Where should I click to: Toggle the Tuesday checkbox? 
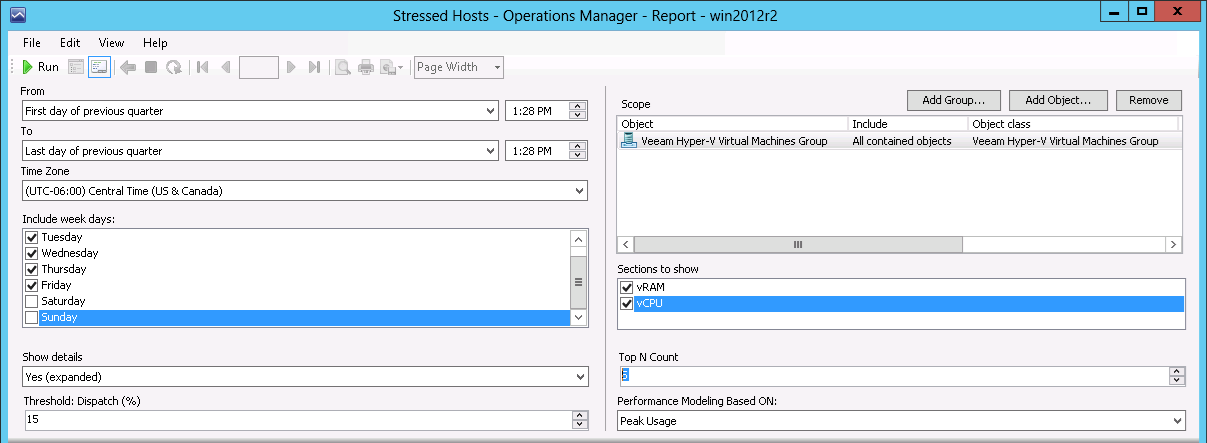click(31, 237)
